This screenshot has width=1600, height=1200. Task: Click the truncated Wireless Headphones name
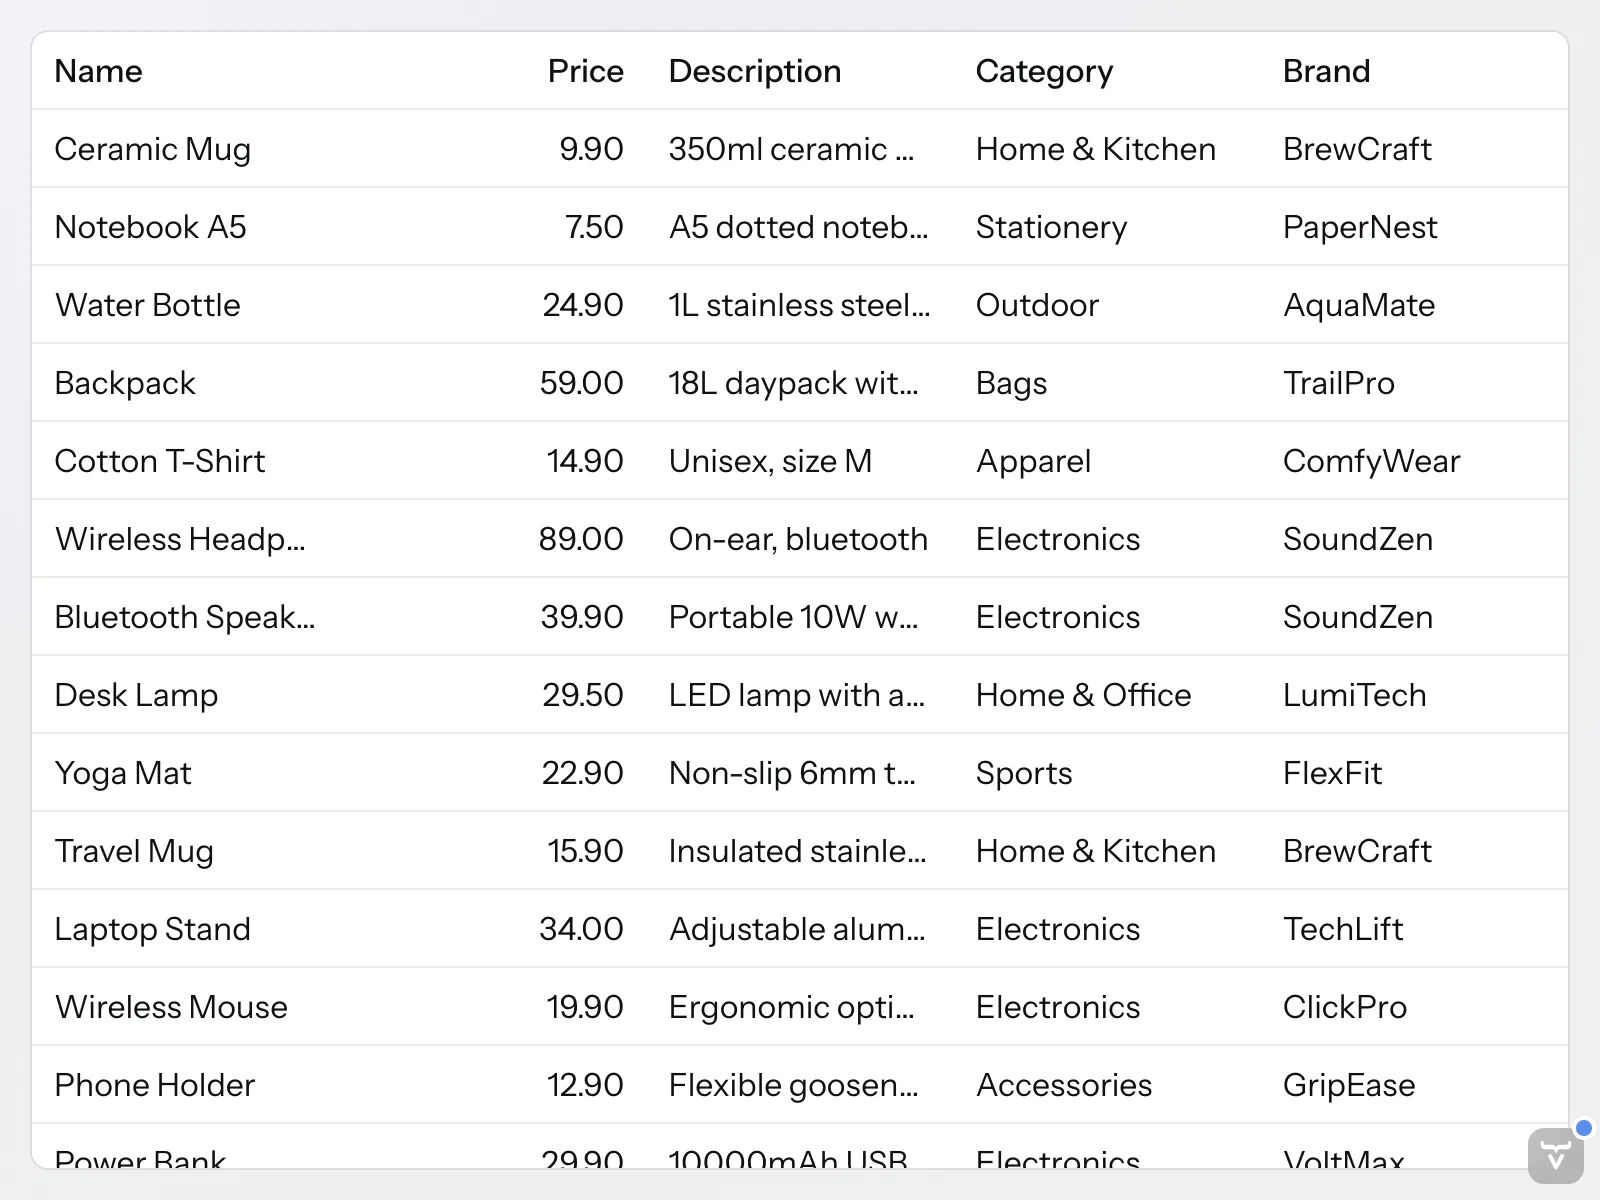(180, 539)
